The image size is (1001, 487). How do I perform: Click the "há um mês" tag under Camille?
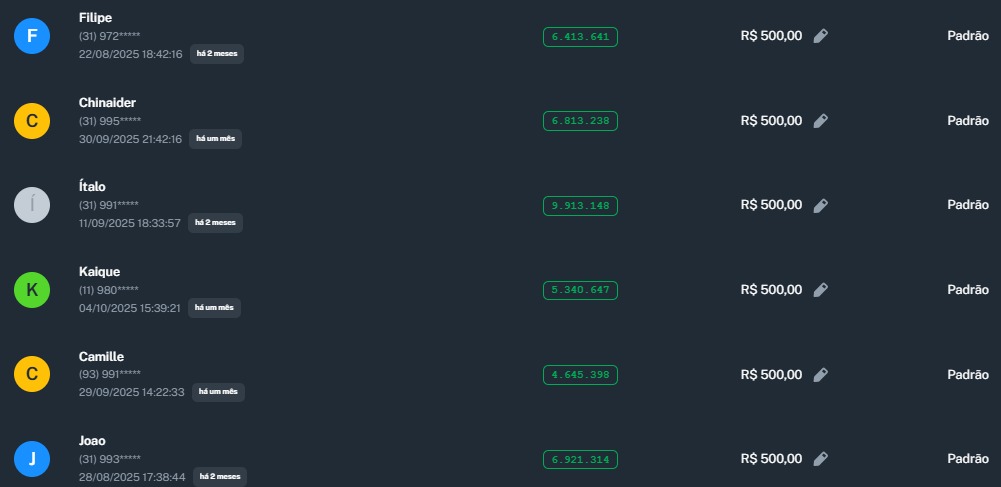click(x=218, y=392)
